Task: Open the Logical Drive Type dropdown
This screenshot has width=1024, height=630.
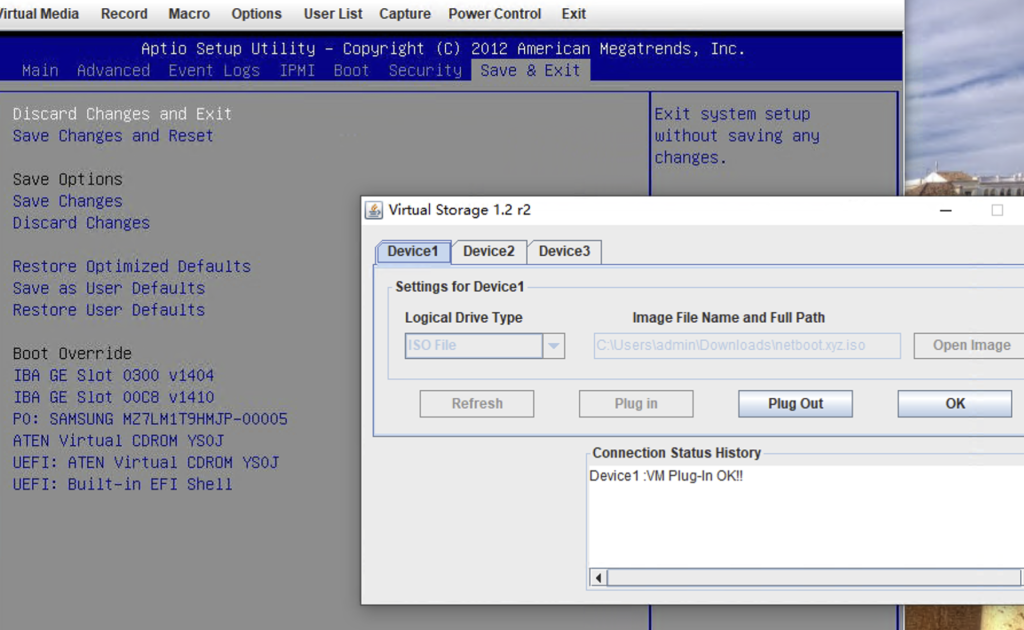Action: 553,345
